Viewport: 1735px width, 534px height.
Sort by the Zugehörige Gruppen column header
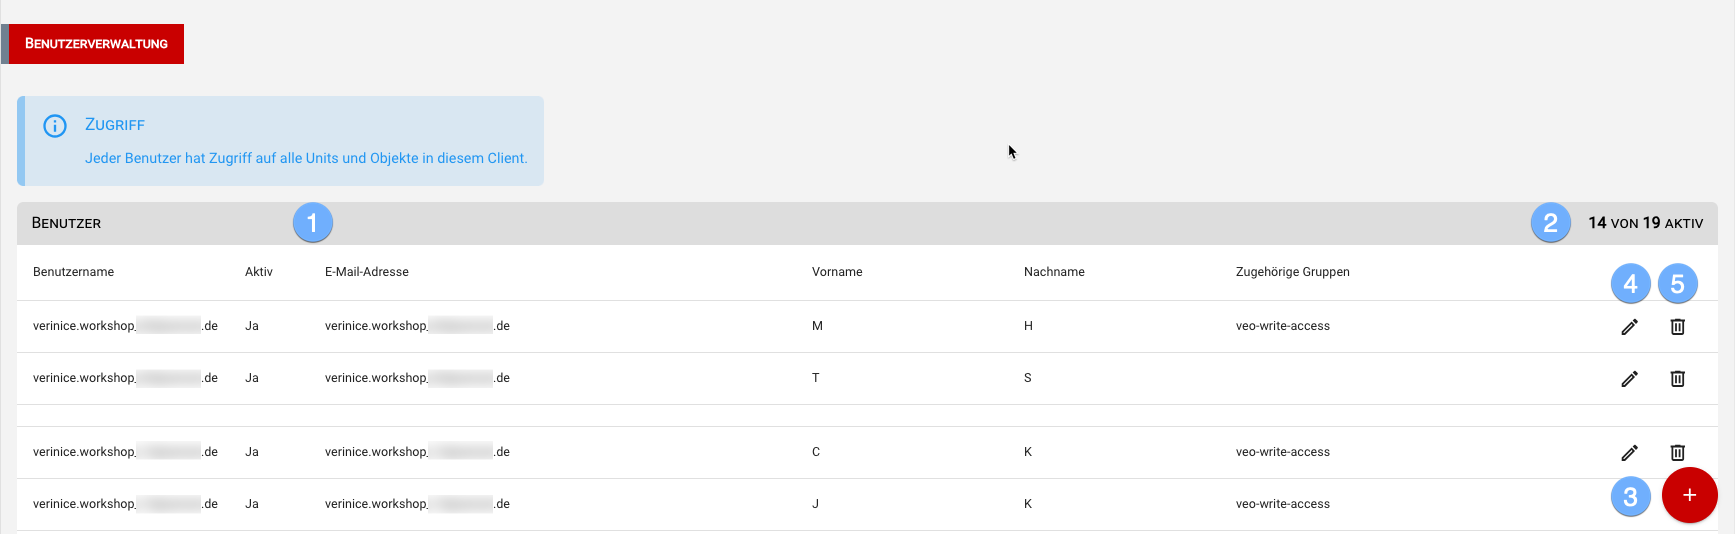[1292, 272]
